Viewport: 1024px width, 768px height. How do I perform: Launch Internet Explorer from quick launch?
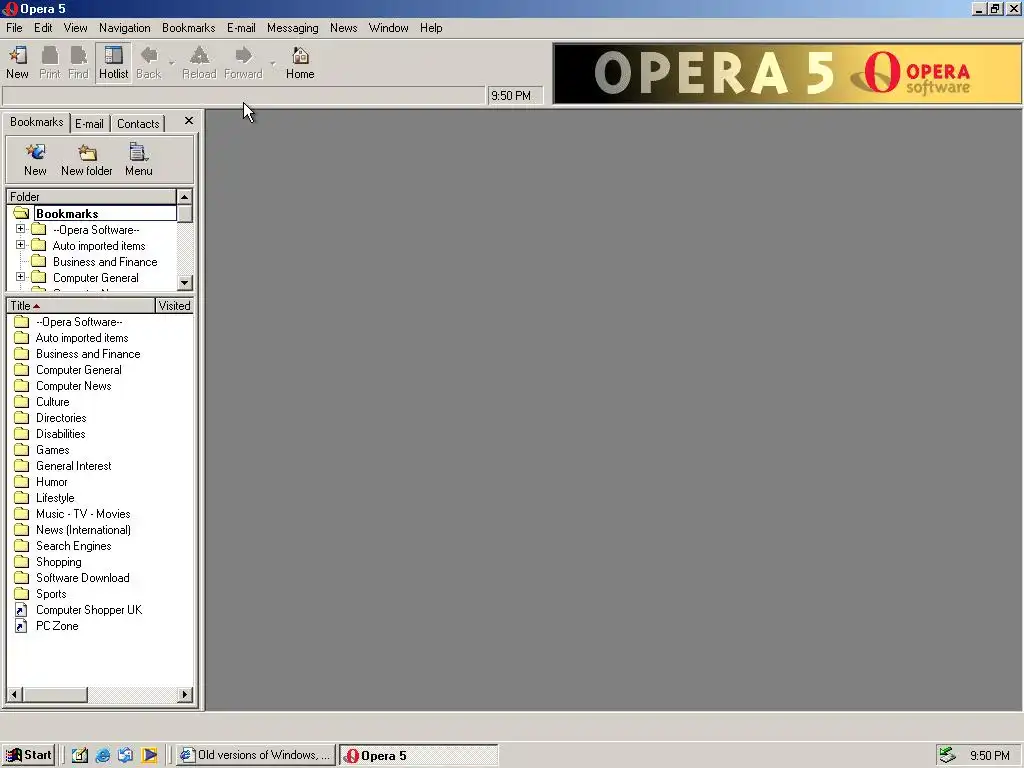click(103, 756)
